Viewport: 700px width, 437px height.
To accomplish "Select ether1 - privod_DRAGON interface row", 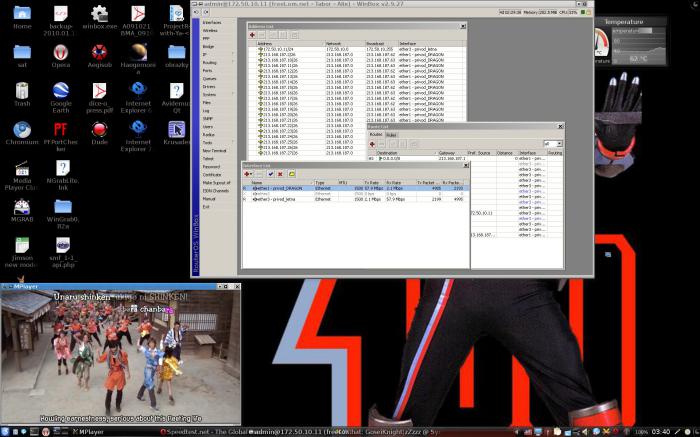I will (356, 188).
